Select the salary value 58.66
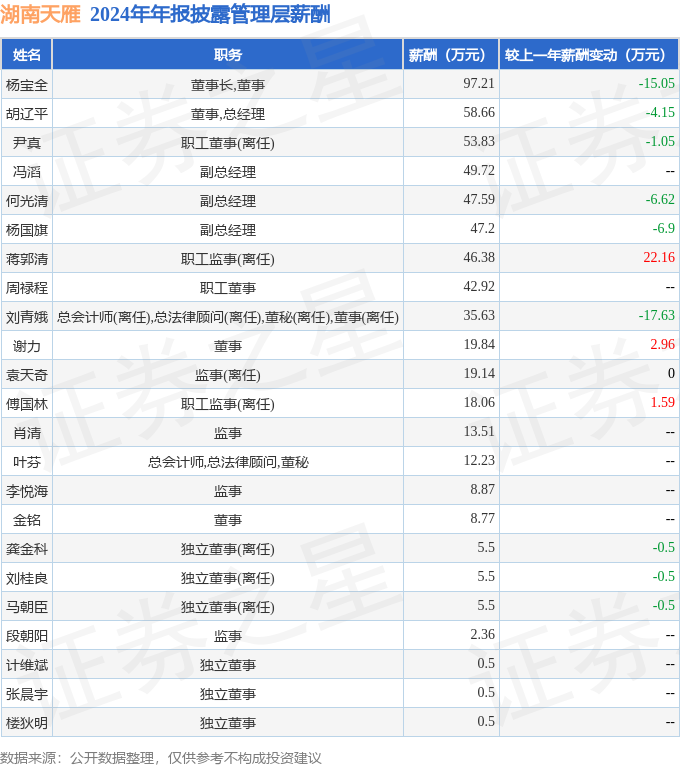The width and height of the screenshot is (680, 767). (479, 113)
